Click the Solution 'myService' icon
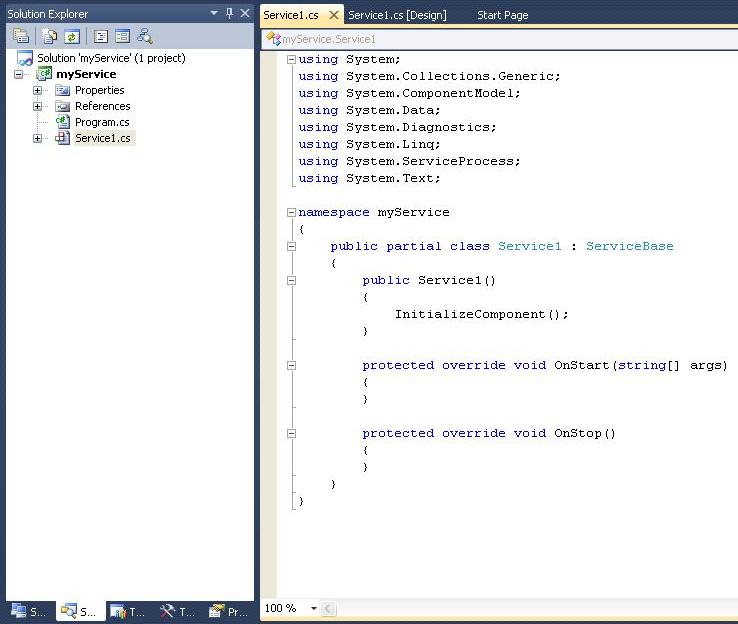Viewport: 738px width, 624px height. tap(24, 58)
